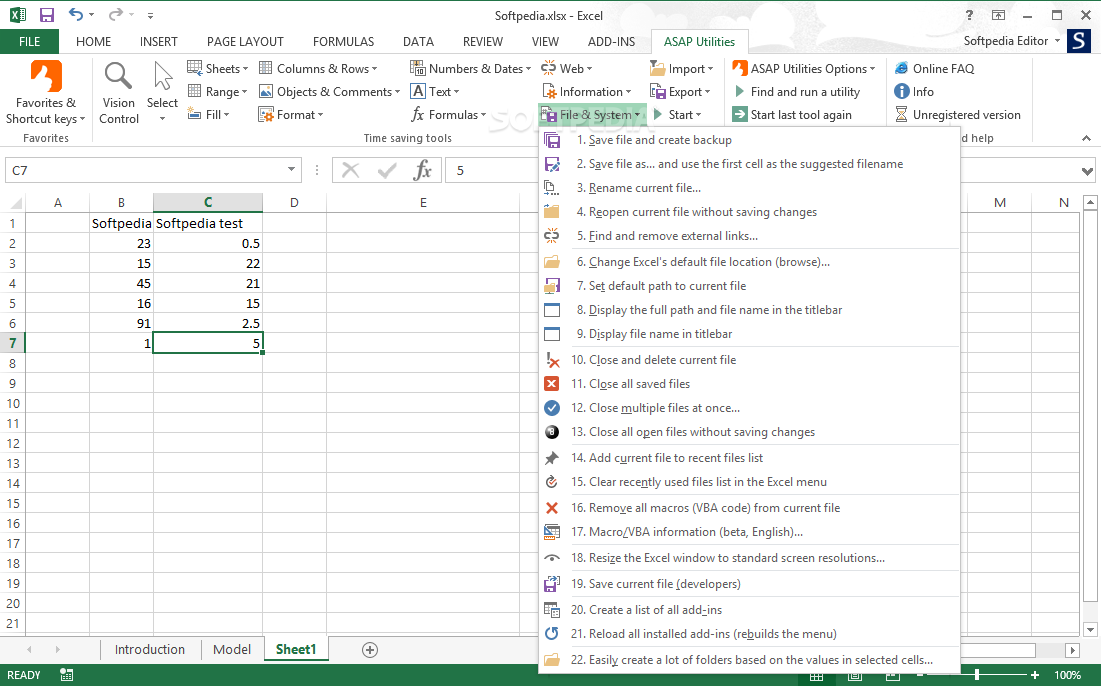Click the Insert Function fx button
The image size is (1101, 686).
(422, 170)
